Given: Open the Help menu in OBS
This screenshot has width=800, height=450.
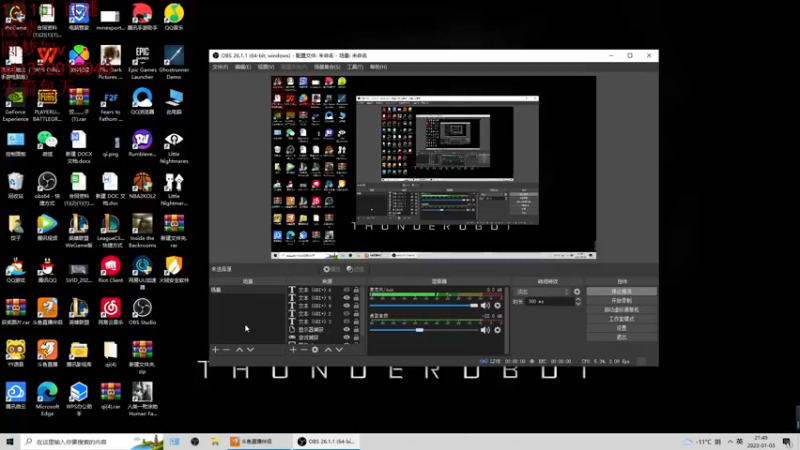Looking at the screenshot, I should coord(379,67).
